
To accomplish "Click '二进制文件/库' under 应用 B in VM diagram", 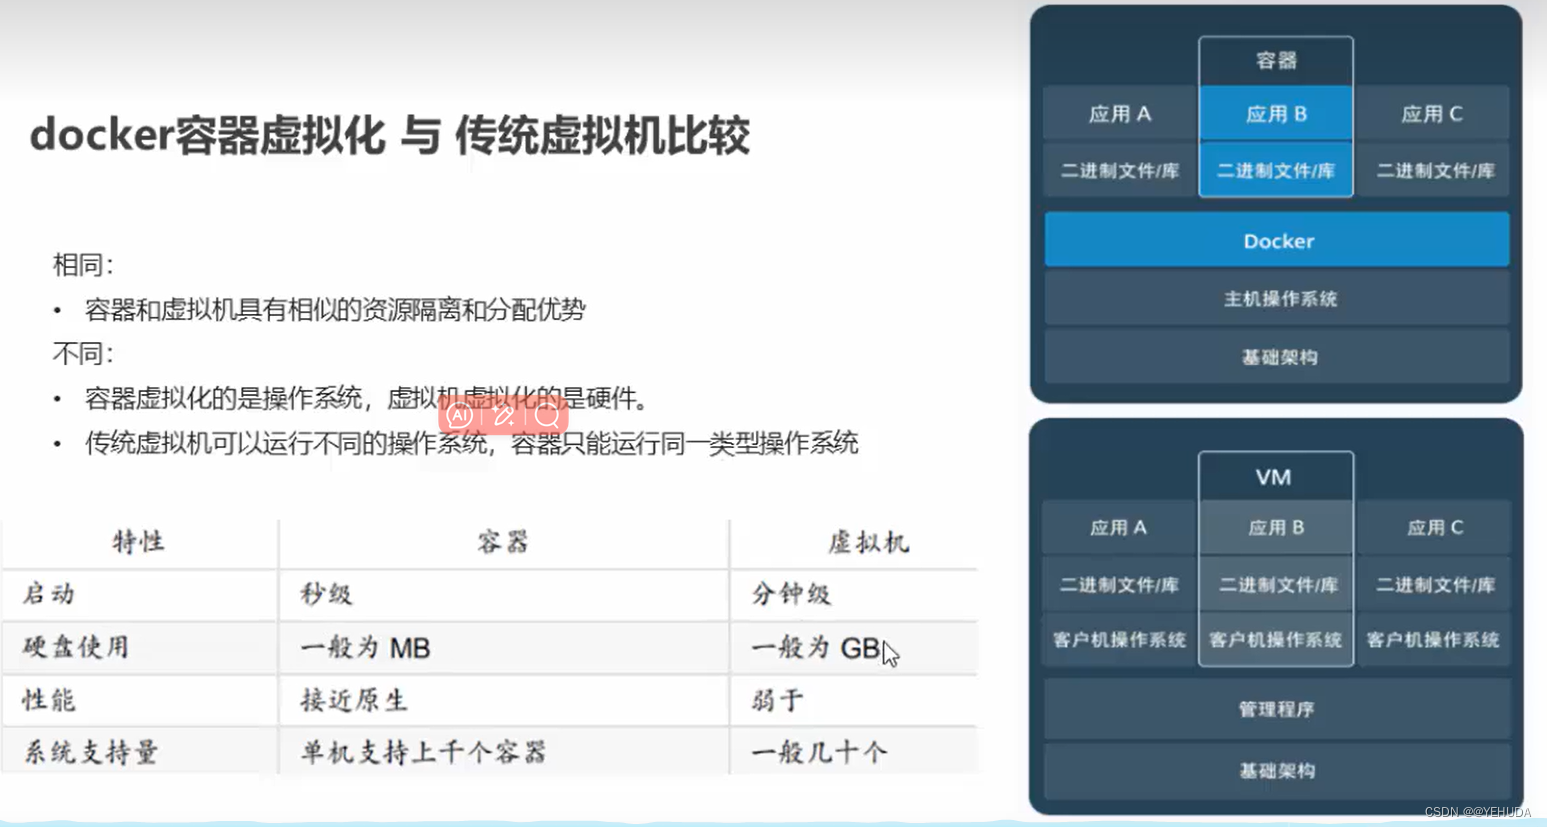I will pyautogui.click(x=1277, y=585).
